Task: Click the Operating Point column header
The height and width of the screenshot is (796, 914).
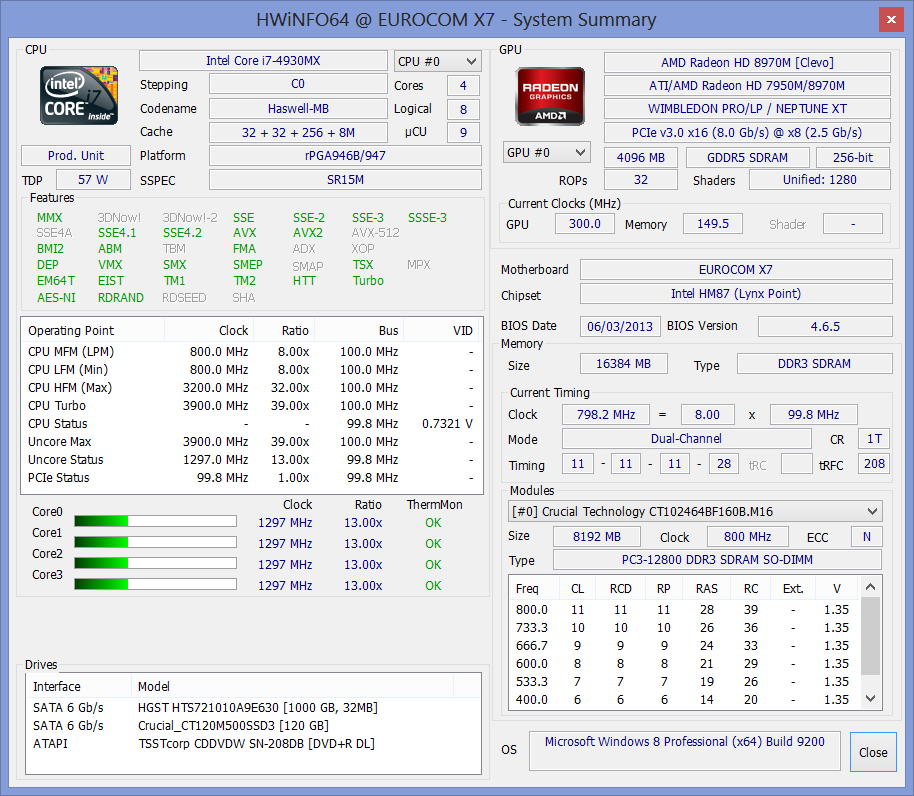Action: tap(93, 330)
